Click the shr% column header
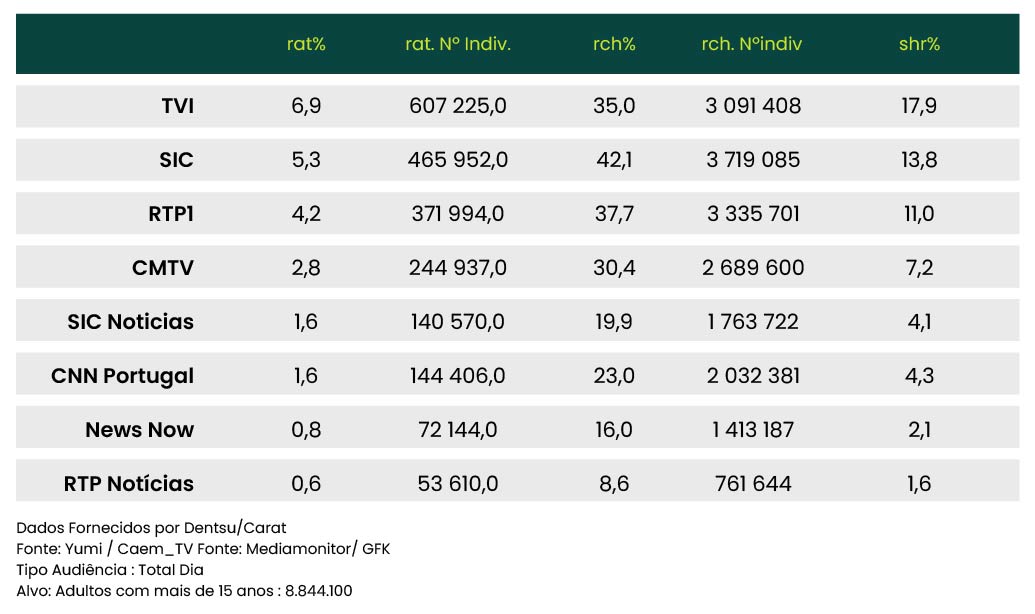 coord(919,44)
